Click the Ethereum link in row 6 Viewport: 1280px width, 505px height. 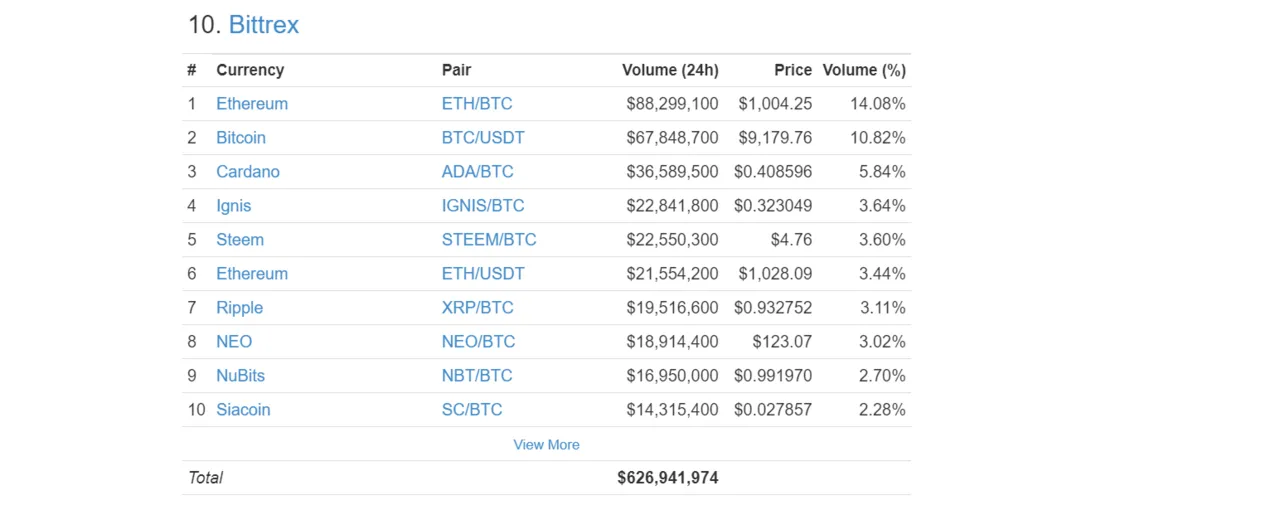252,274
